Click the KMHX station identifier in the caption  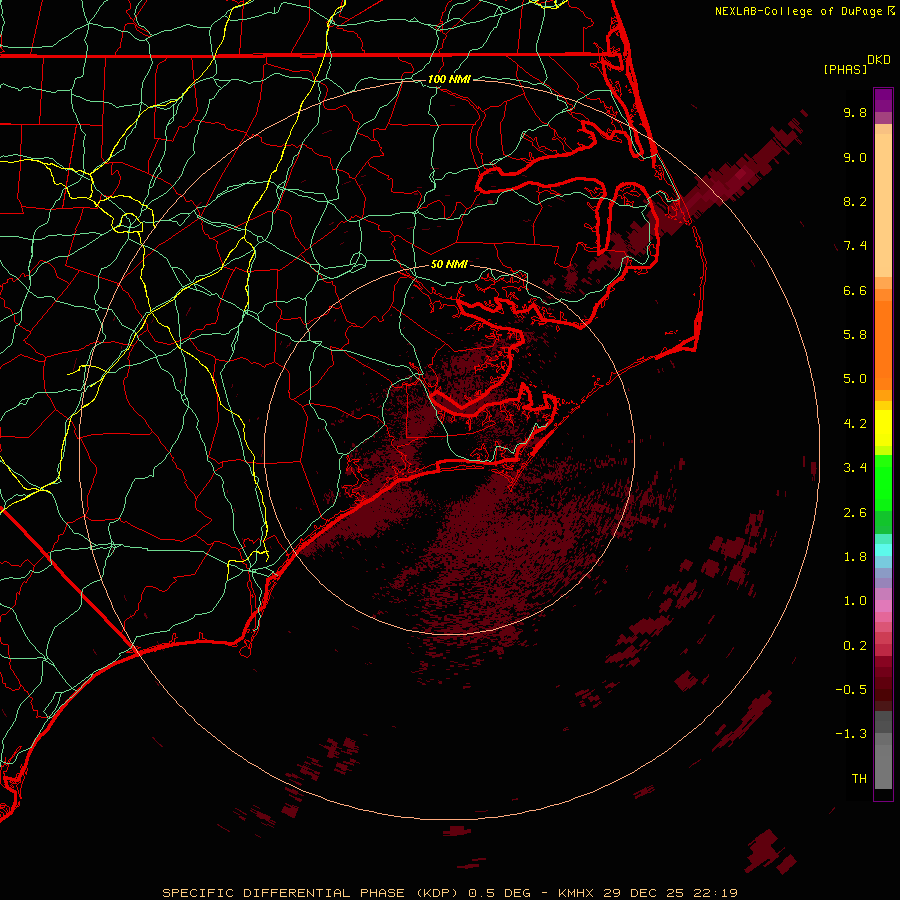pyautogui.click(x=577, y=893)
